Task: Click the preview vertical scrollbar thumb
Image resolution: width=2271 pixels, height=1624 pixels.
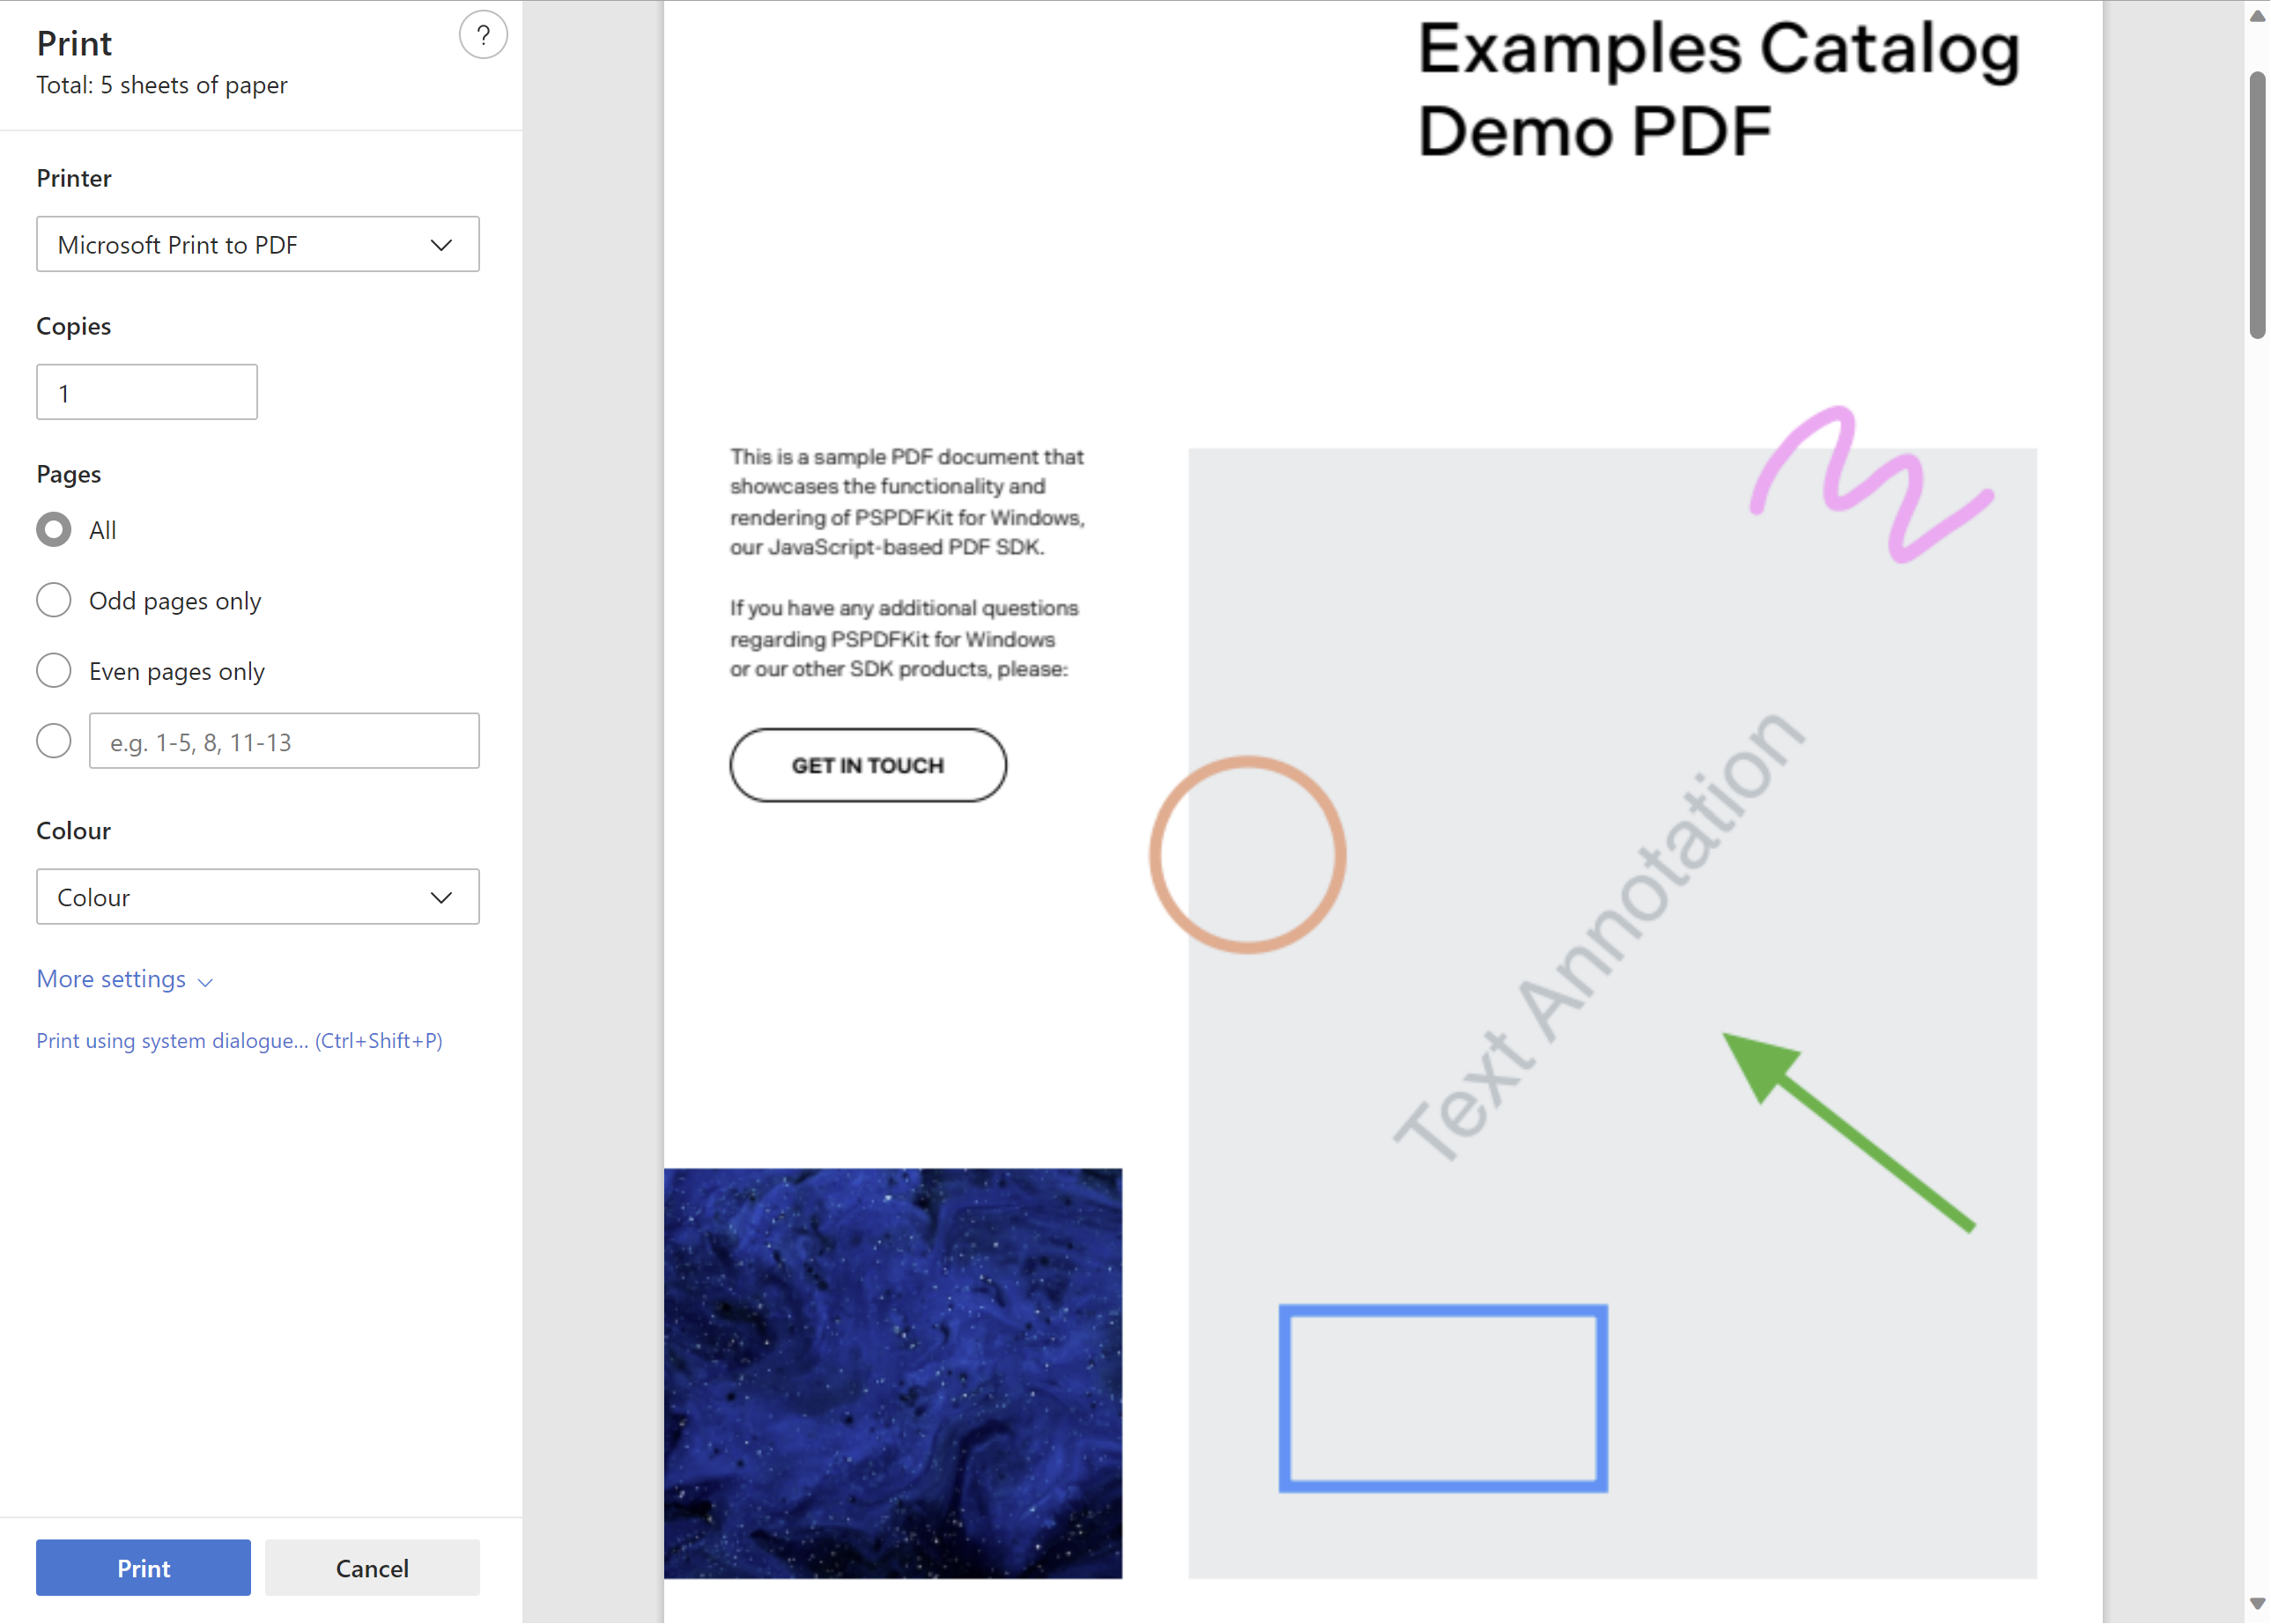Action: point(2257,205)
